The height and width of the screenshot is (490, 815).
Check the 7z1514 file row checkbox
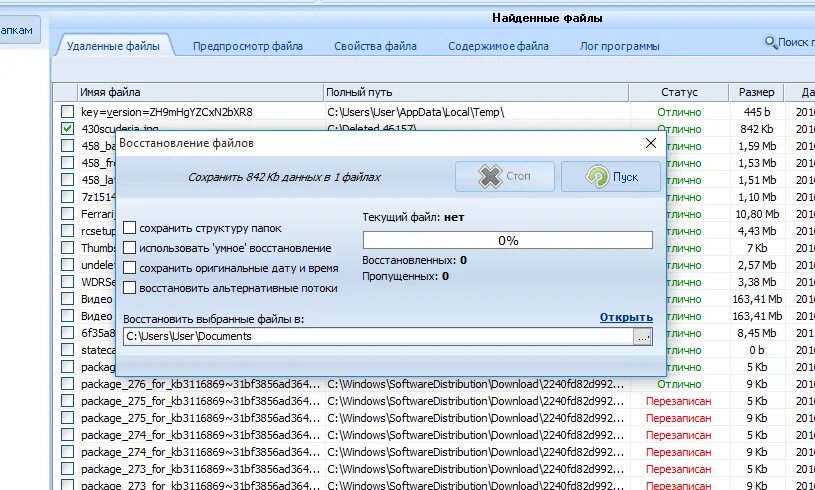pos(67,196)
